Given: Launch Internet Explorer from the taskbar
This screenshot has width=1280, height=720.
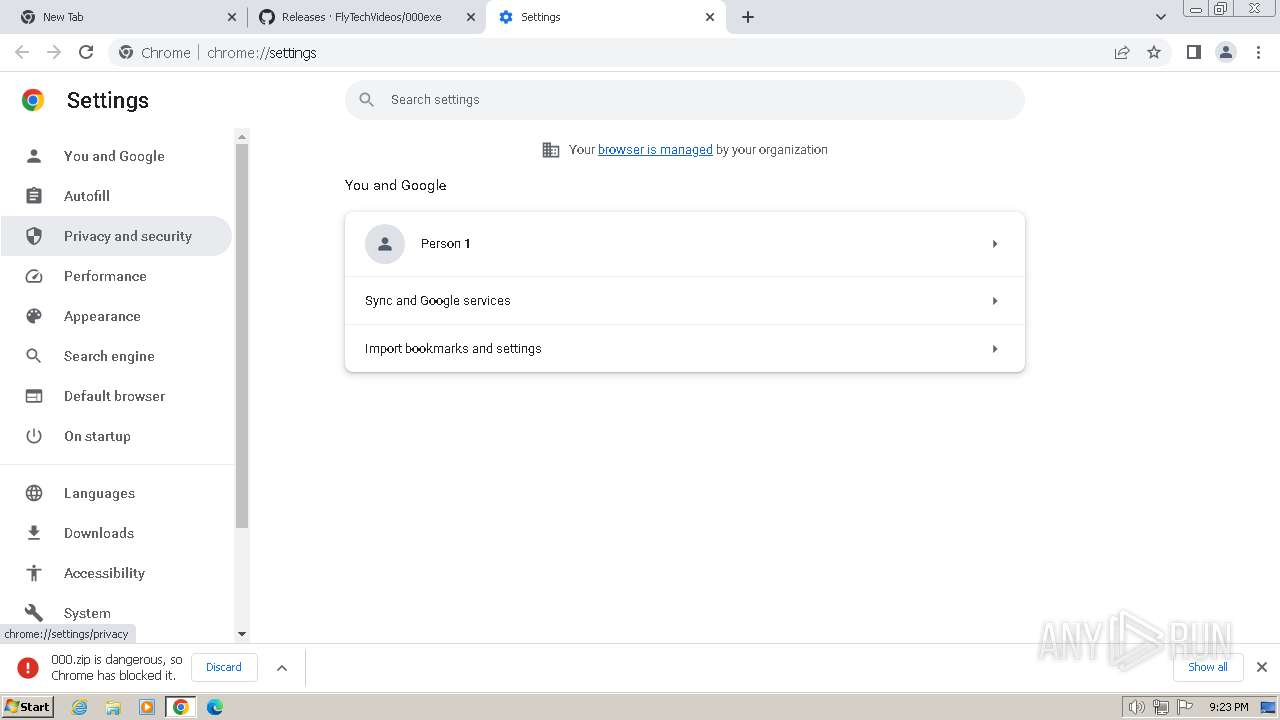Looking at the screenshot, I should coord(80,707).
